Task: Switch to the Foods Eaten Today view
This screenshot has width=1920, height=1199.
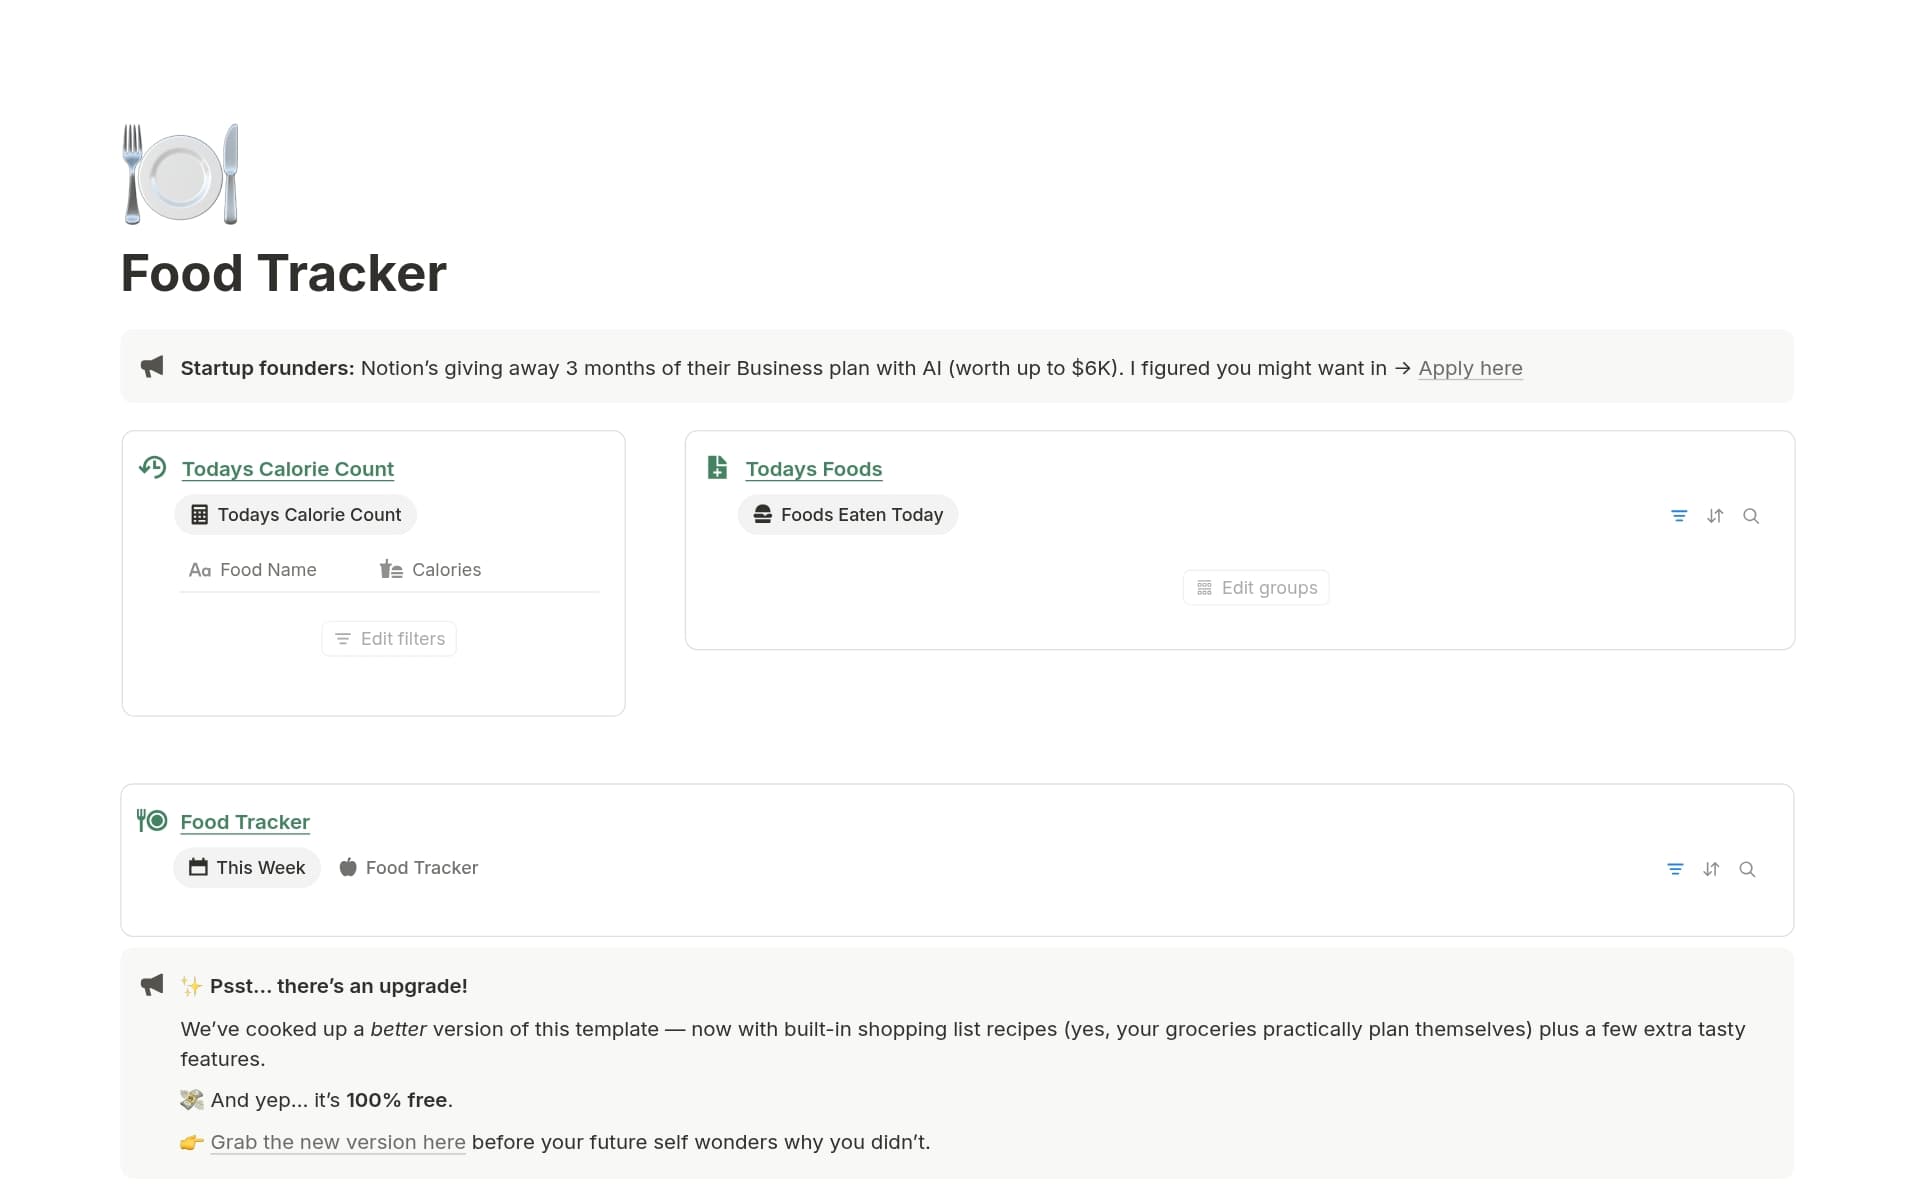Action: click(847, 514)
